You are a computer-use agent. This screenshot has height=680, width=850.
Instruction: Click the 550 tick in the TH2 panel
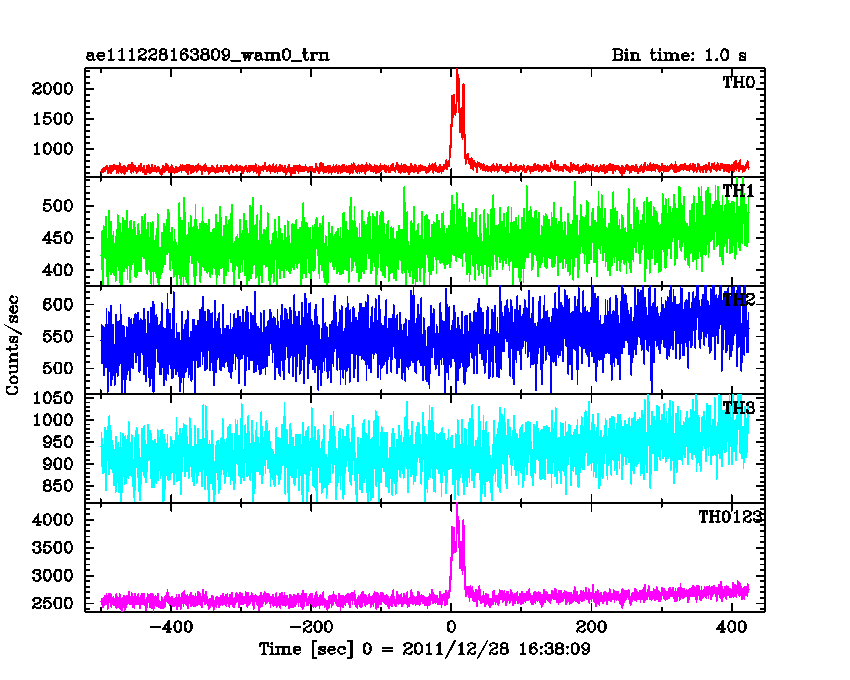pos(57,336)
